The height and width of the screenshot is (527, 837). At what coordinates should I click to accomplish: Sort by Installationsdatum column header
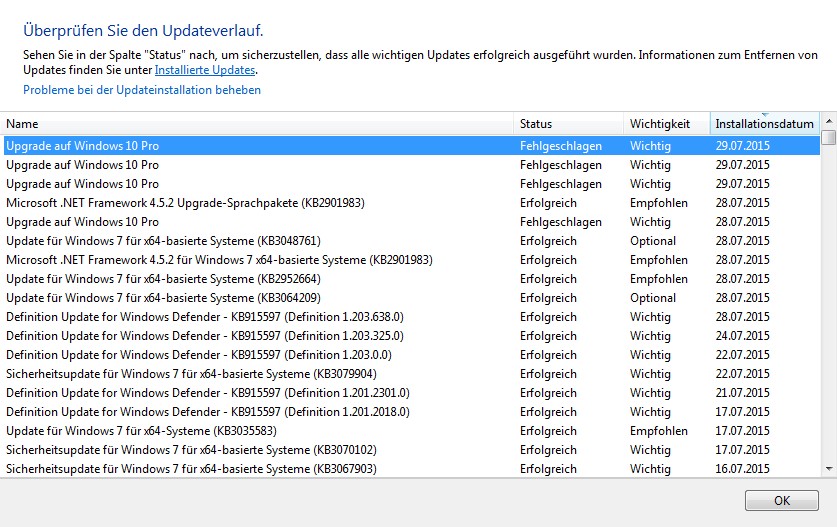(x=764, y=124)
